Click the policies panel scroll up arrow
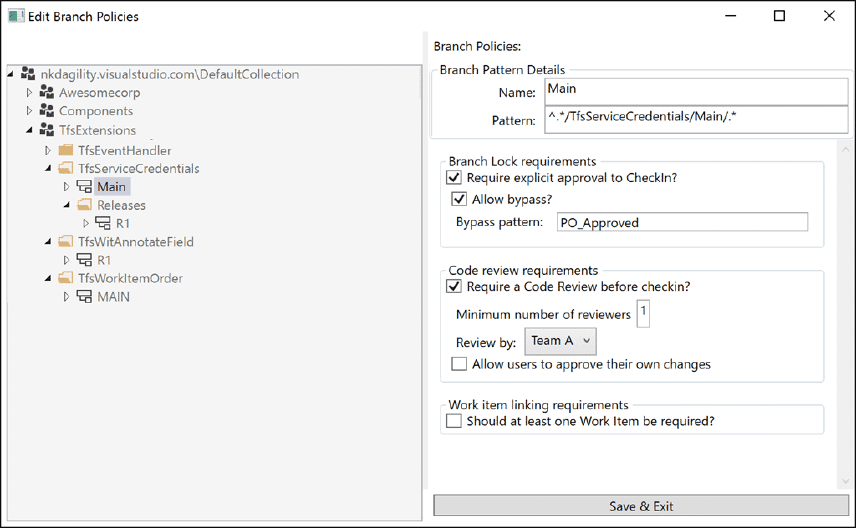The width and height of the screenshot is (856, 528). (x=845, y=149)
